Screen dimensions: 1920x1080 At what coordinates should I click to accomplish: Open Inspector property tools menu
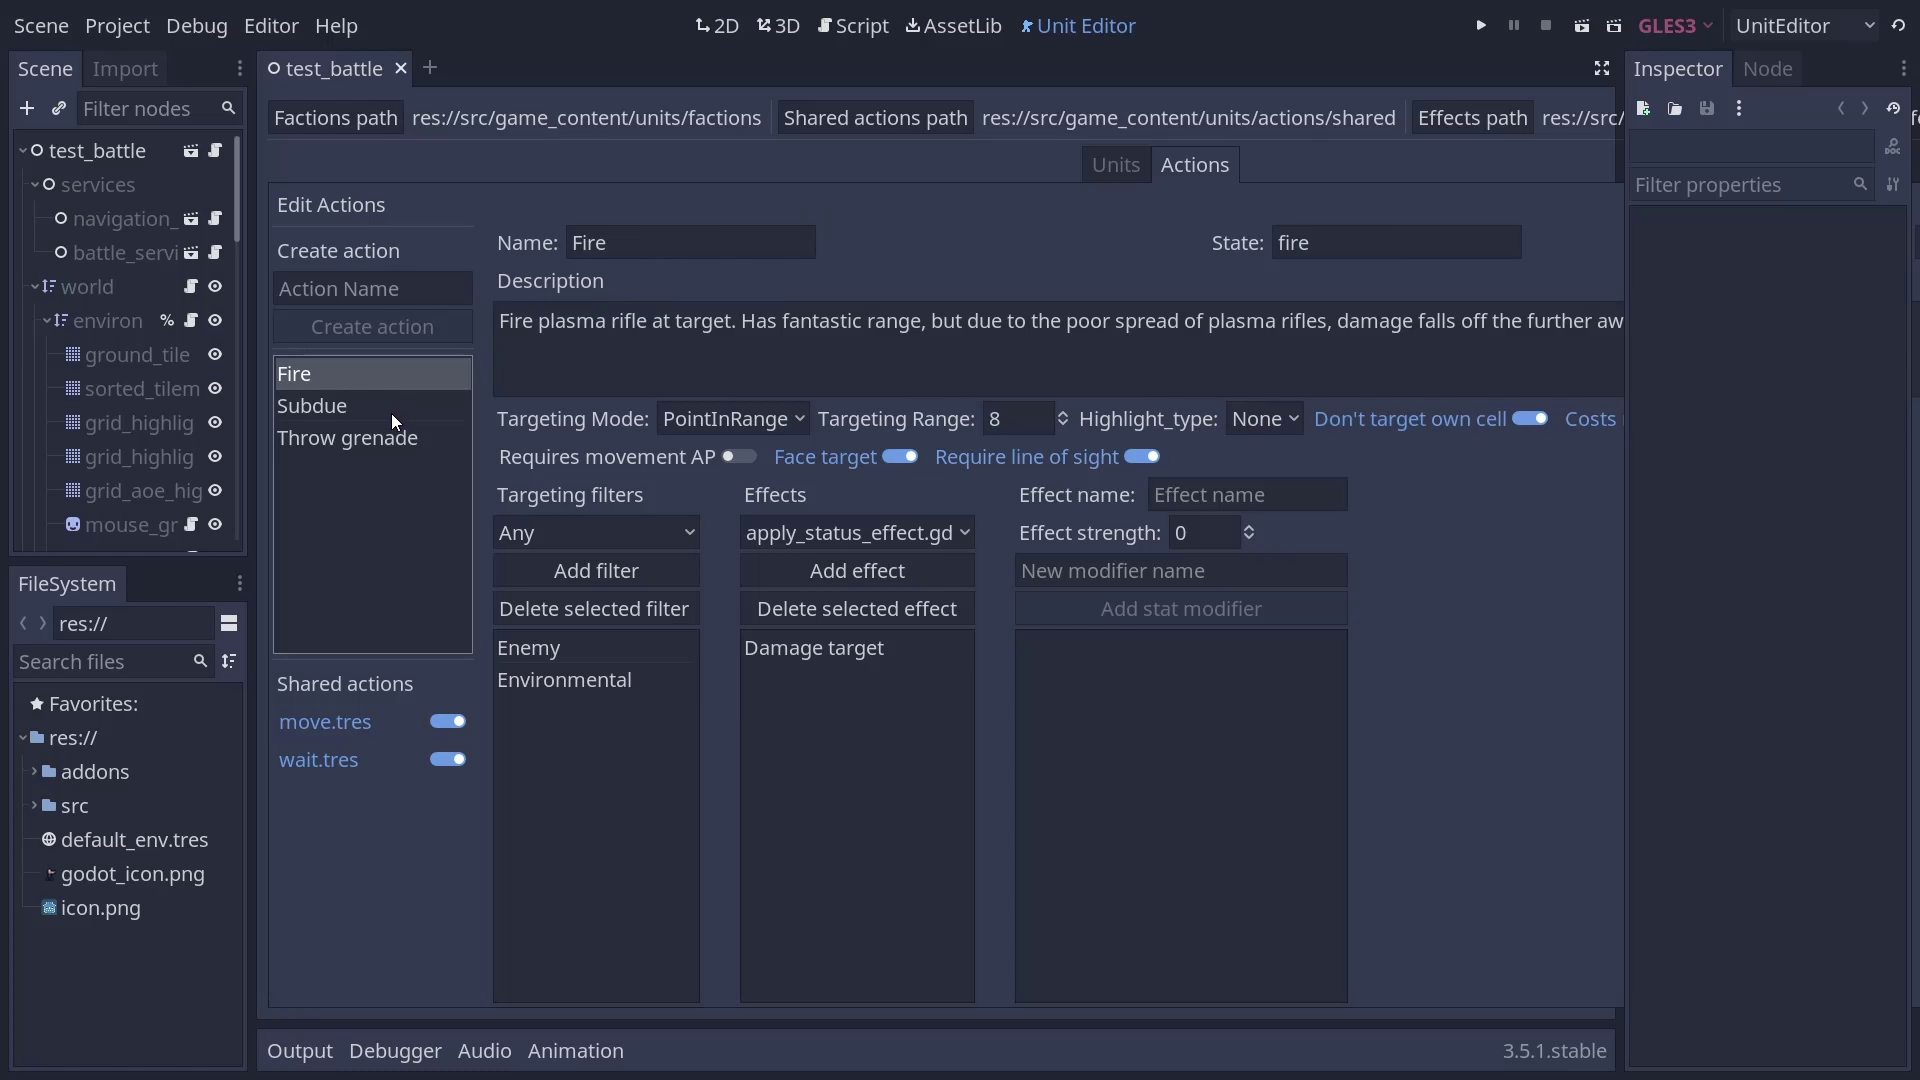1893,185
